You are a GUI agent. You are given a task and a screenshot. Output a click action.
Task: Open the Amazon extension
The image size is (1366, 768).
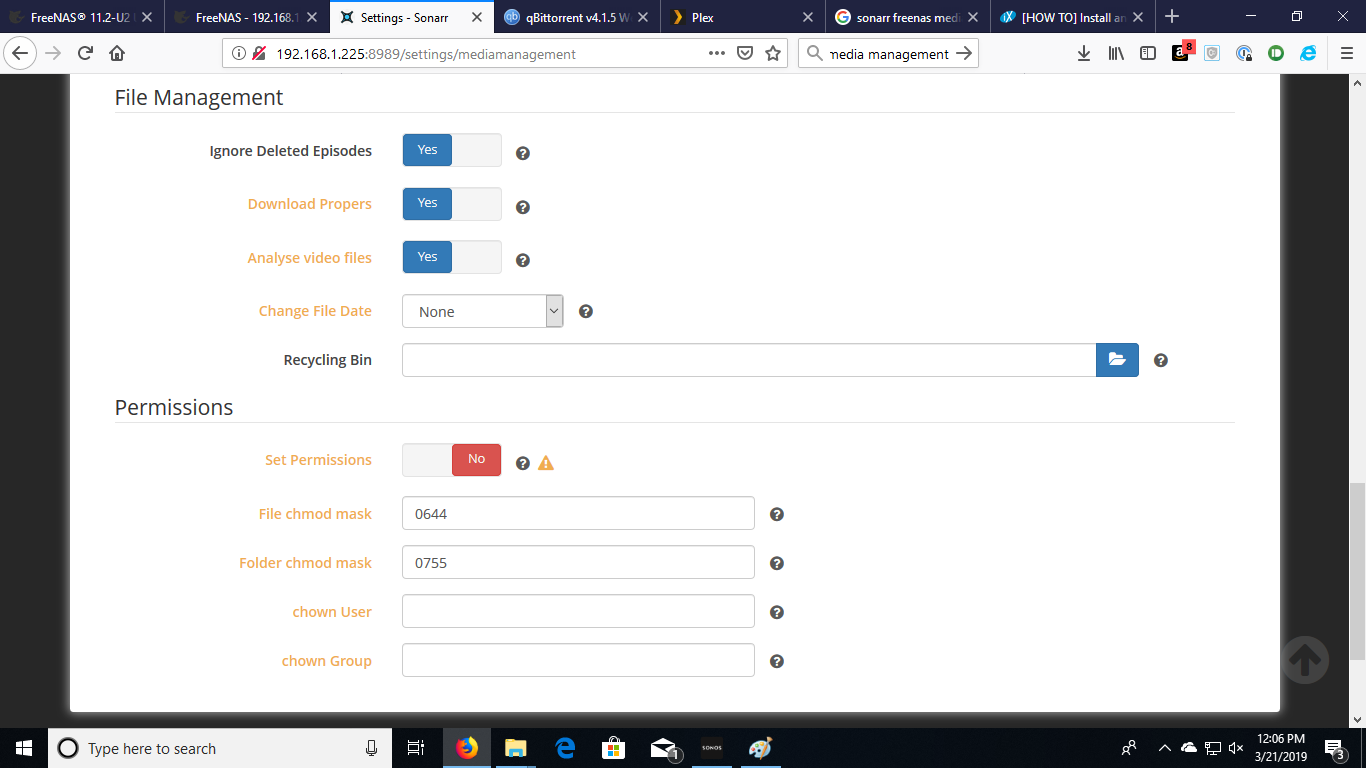(x=1180, y=54)
